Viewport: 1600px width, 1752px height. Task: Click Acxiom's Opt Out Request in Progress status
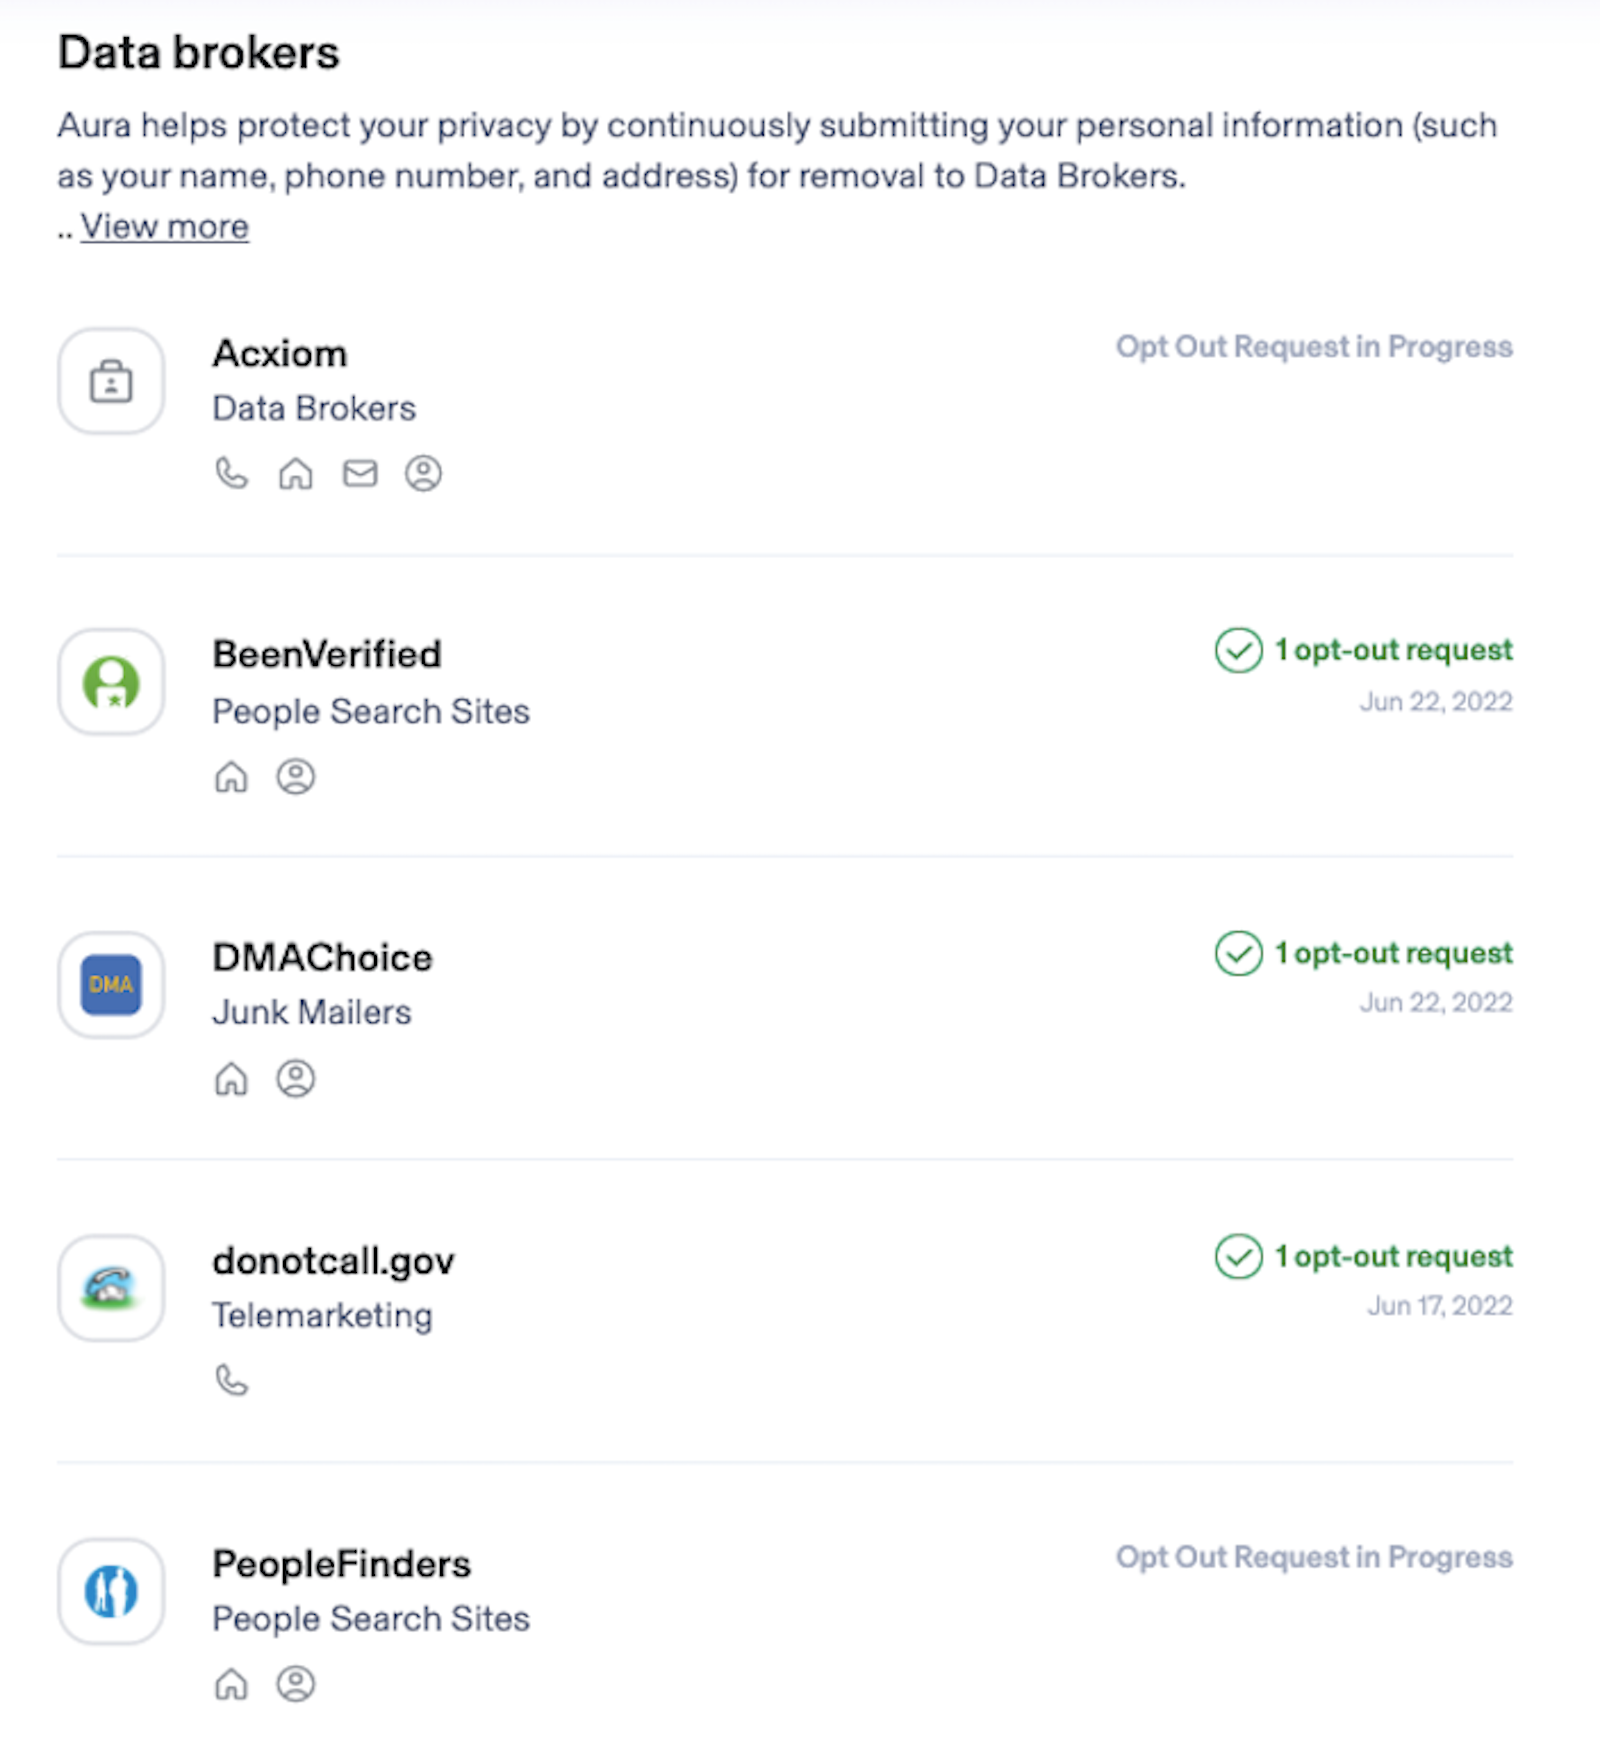pyautogui.click(x=1313, y=347)
